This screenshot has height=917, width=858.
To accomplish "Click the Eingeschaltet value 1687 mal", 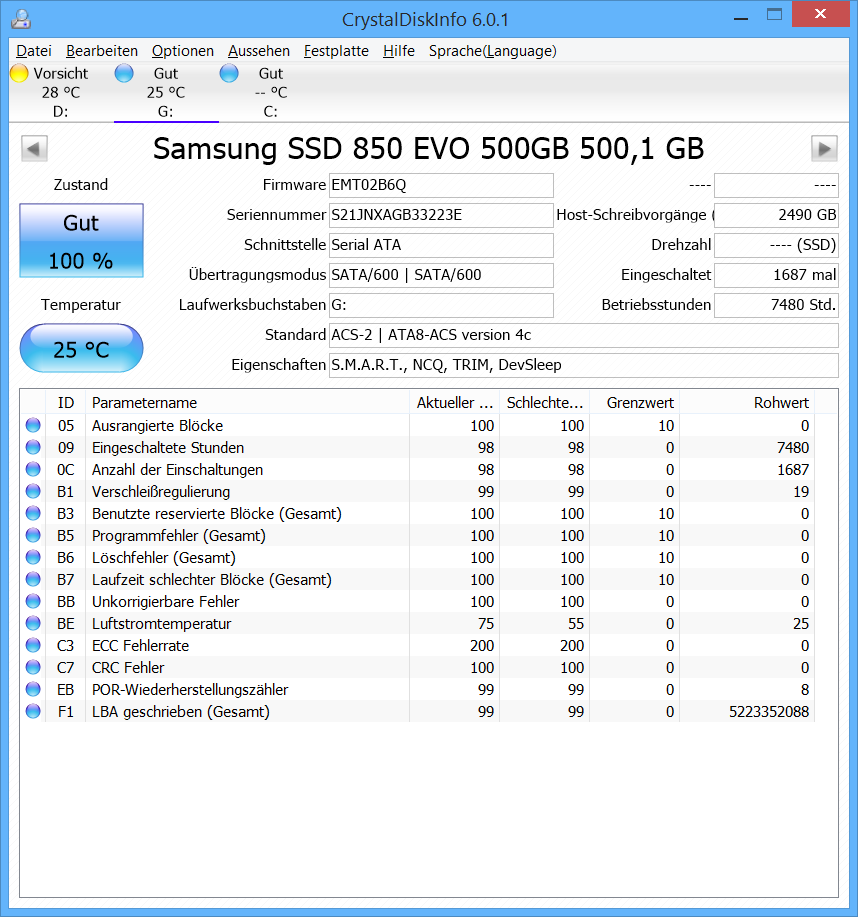I will [x=776, y=275].
